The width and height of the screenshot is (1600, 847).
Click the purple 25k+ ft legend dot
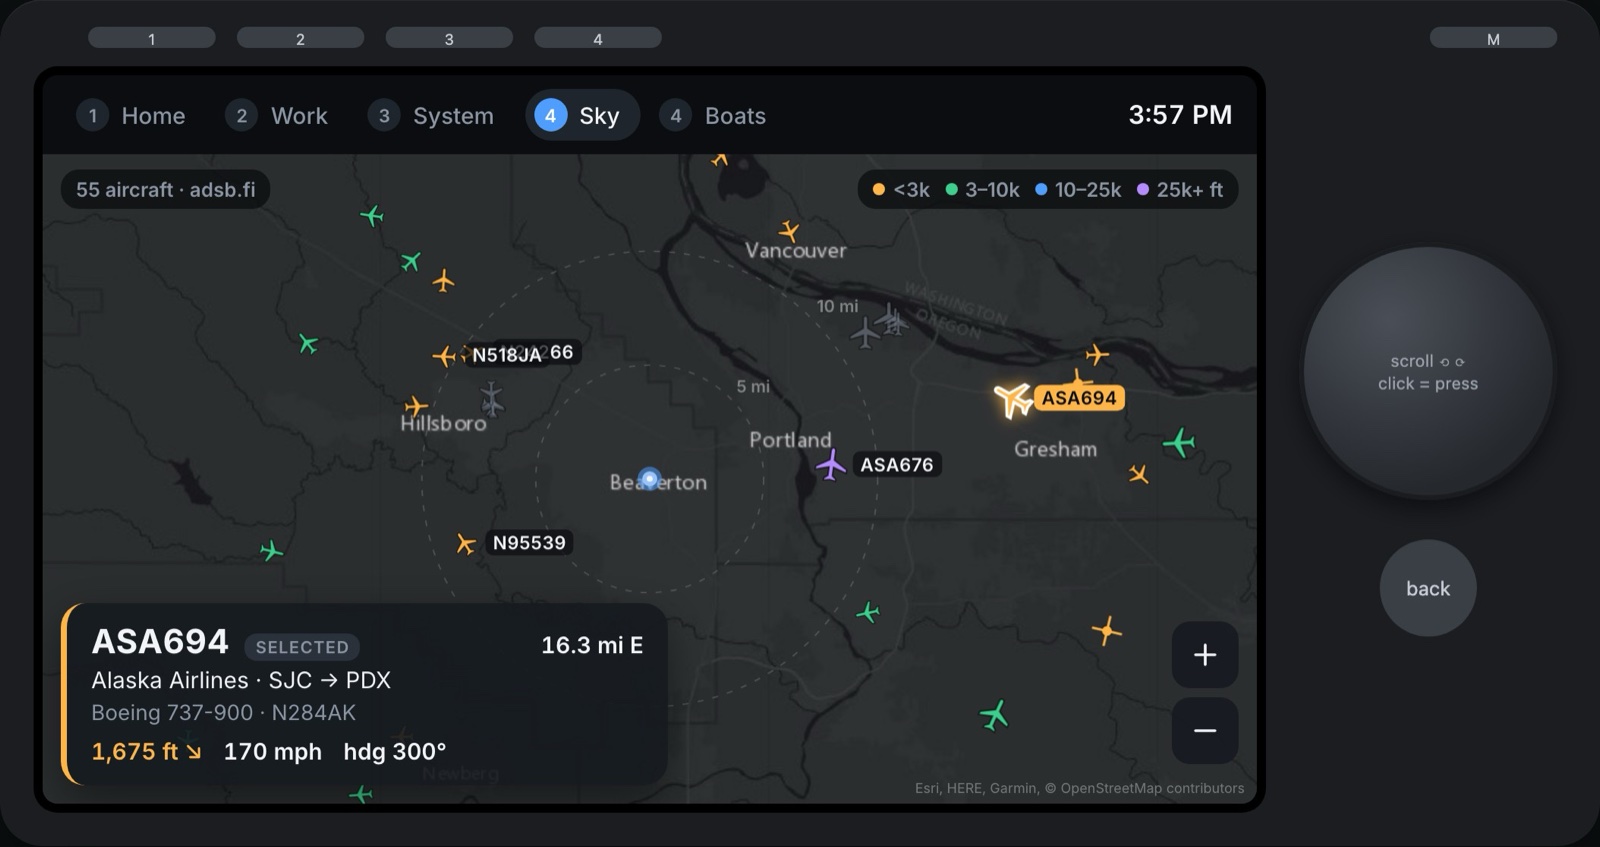[x=1143, y=190]
